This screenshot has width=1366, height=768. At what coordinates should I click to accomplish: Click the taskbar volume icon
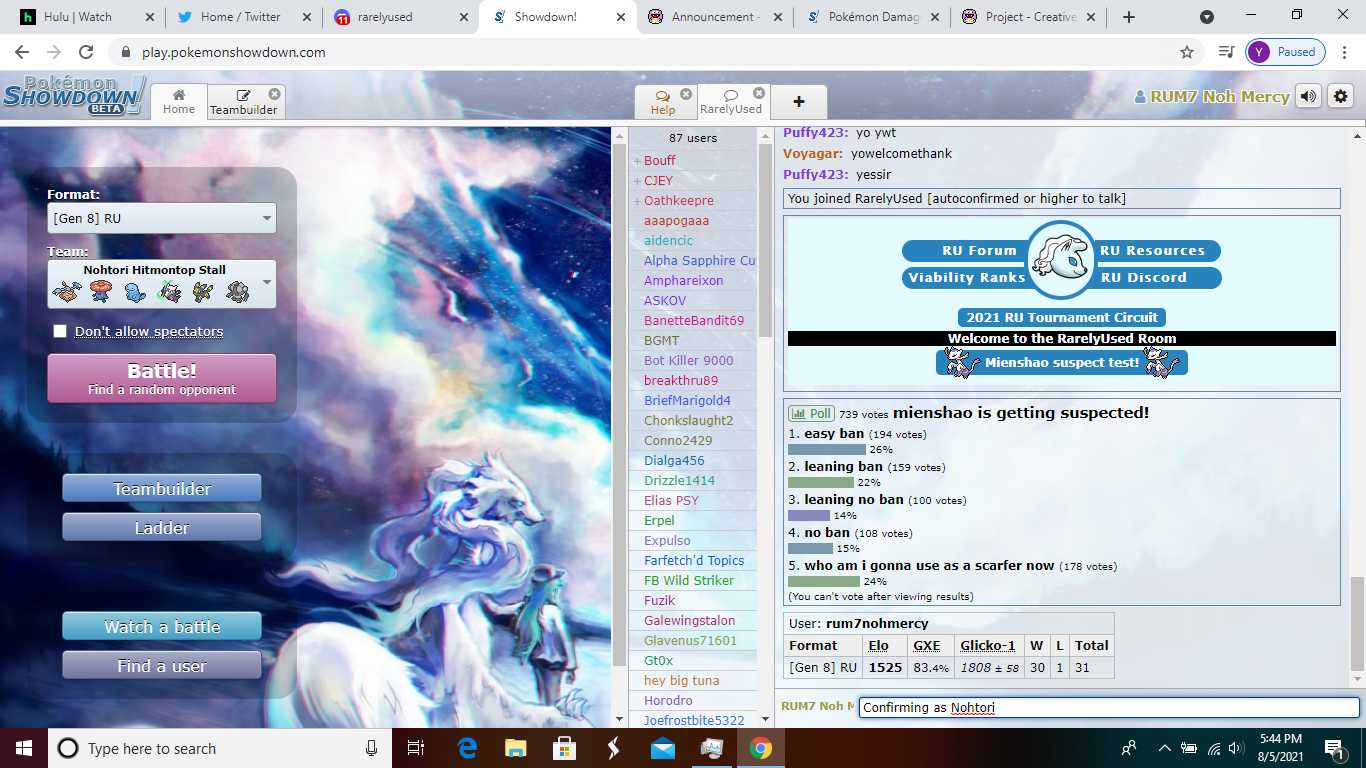1235,748
